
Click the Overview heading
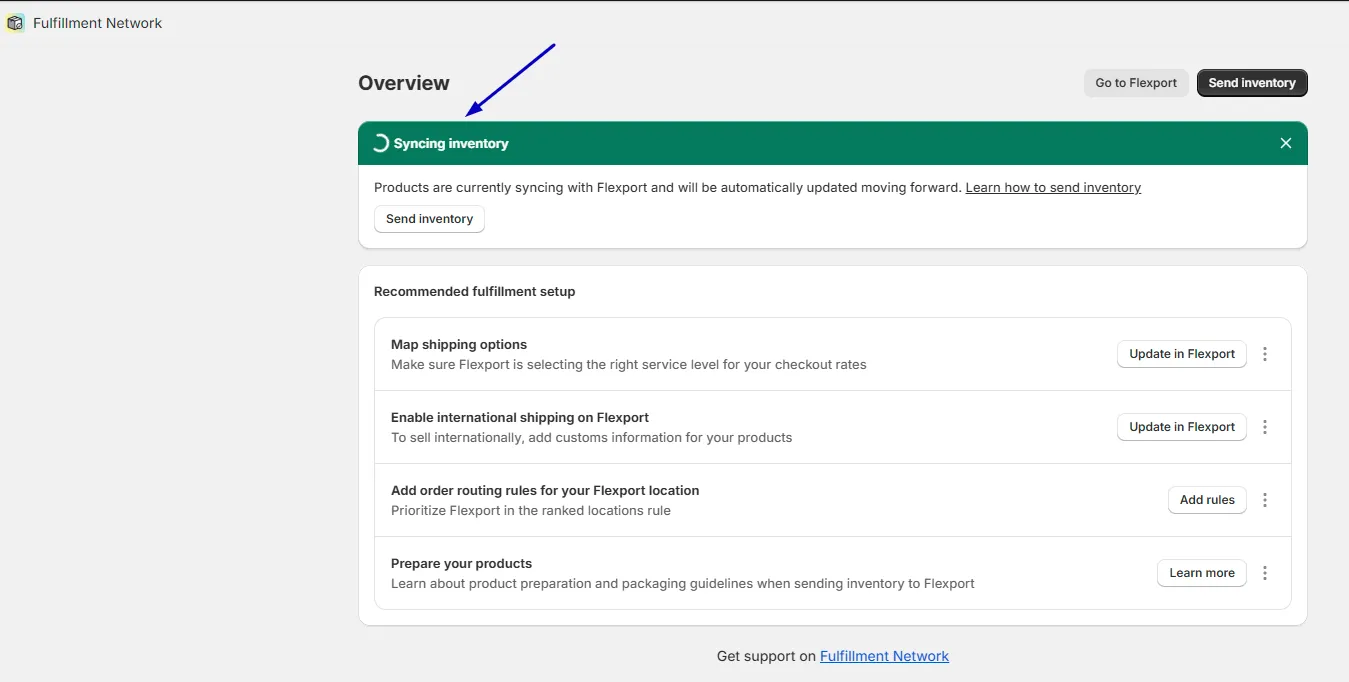404,83
